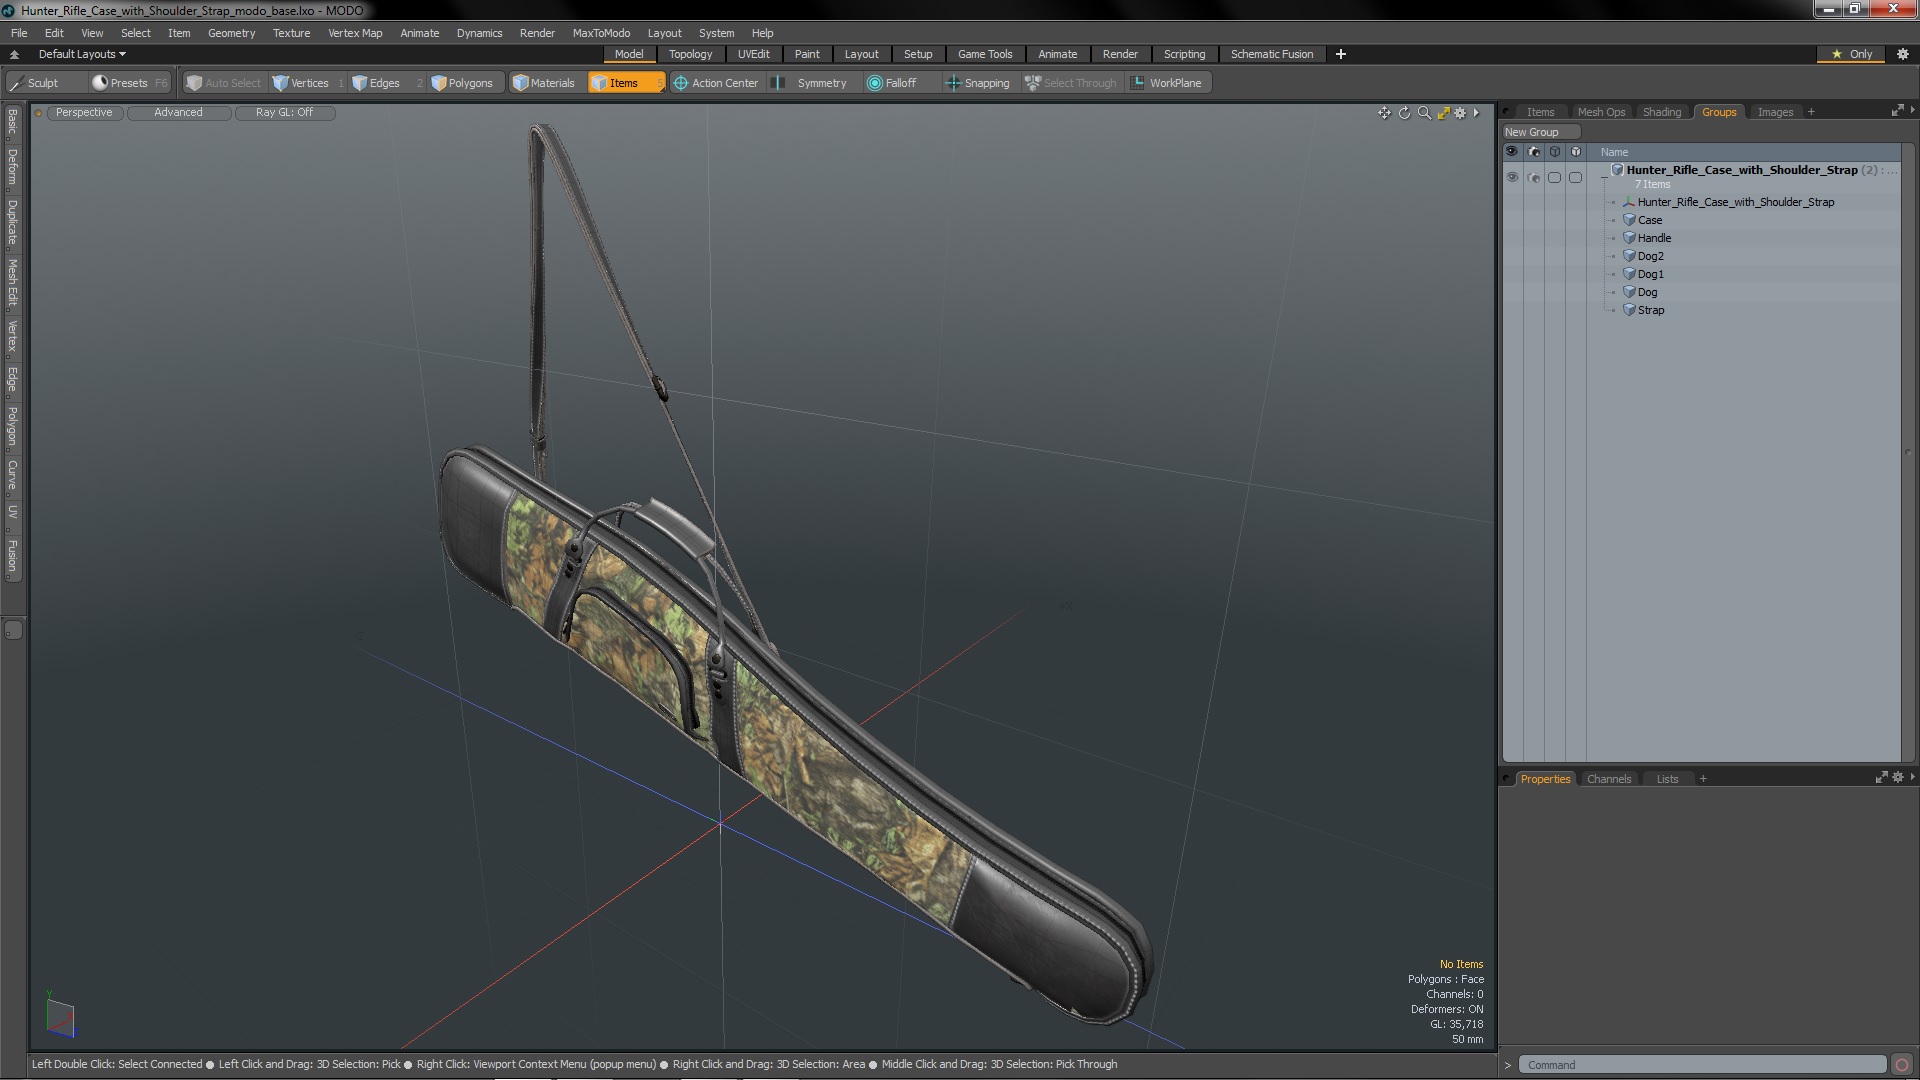Click the New Group button
The width and height of the screenshot is (1920, 1080).
1540,132
